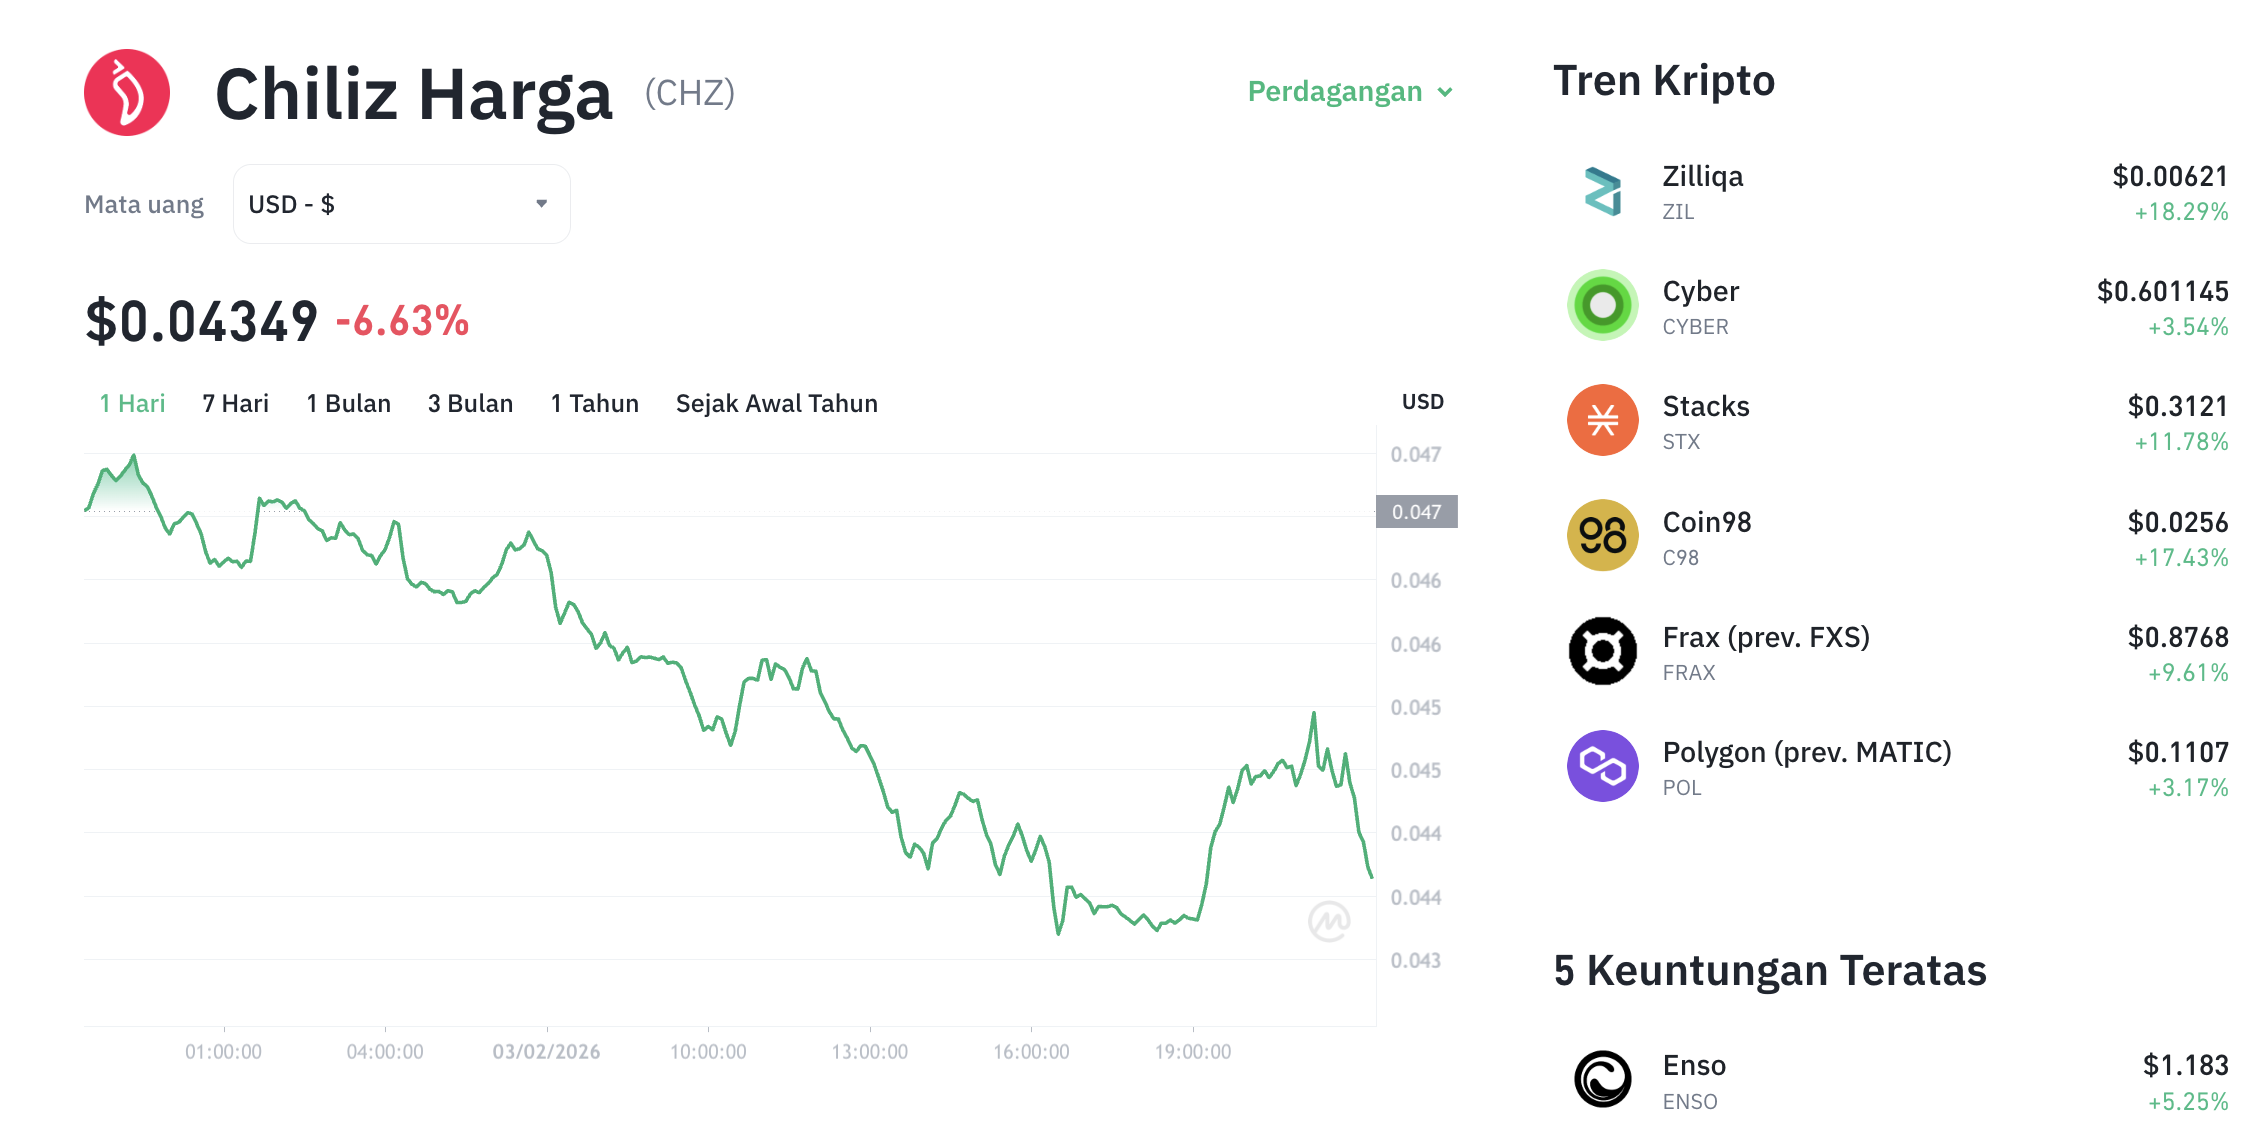Click the current price marker on the axis
Screen dimensions: 2248x1140
1417,511
